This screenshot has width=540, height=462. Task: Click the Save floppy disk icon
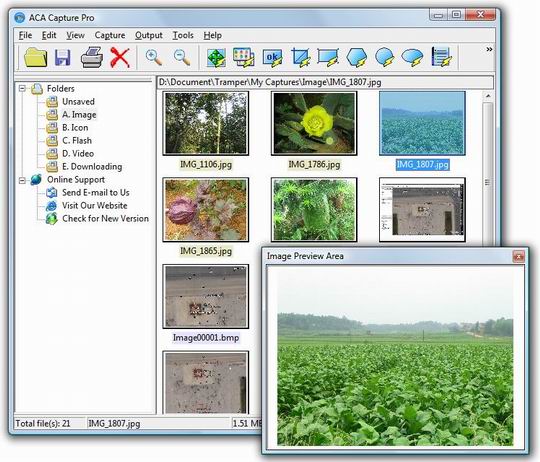coord(63,57)
